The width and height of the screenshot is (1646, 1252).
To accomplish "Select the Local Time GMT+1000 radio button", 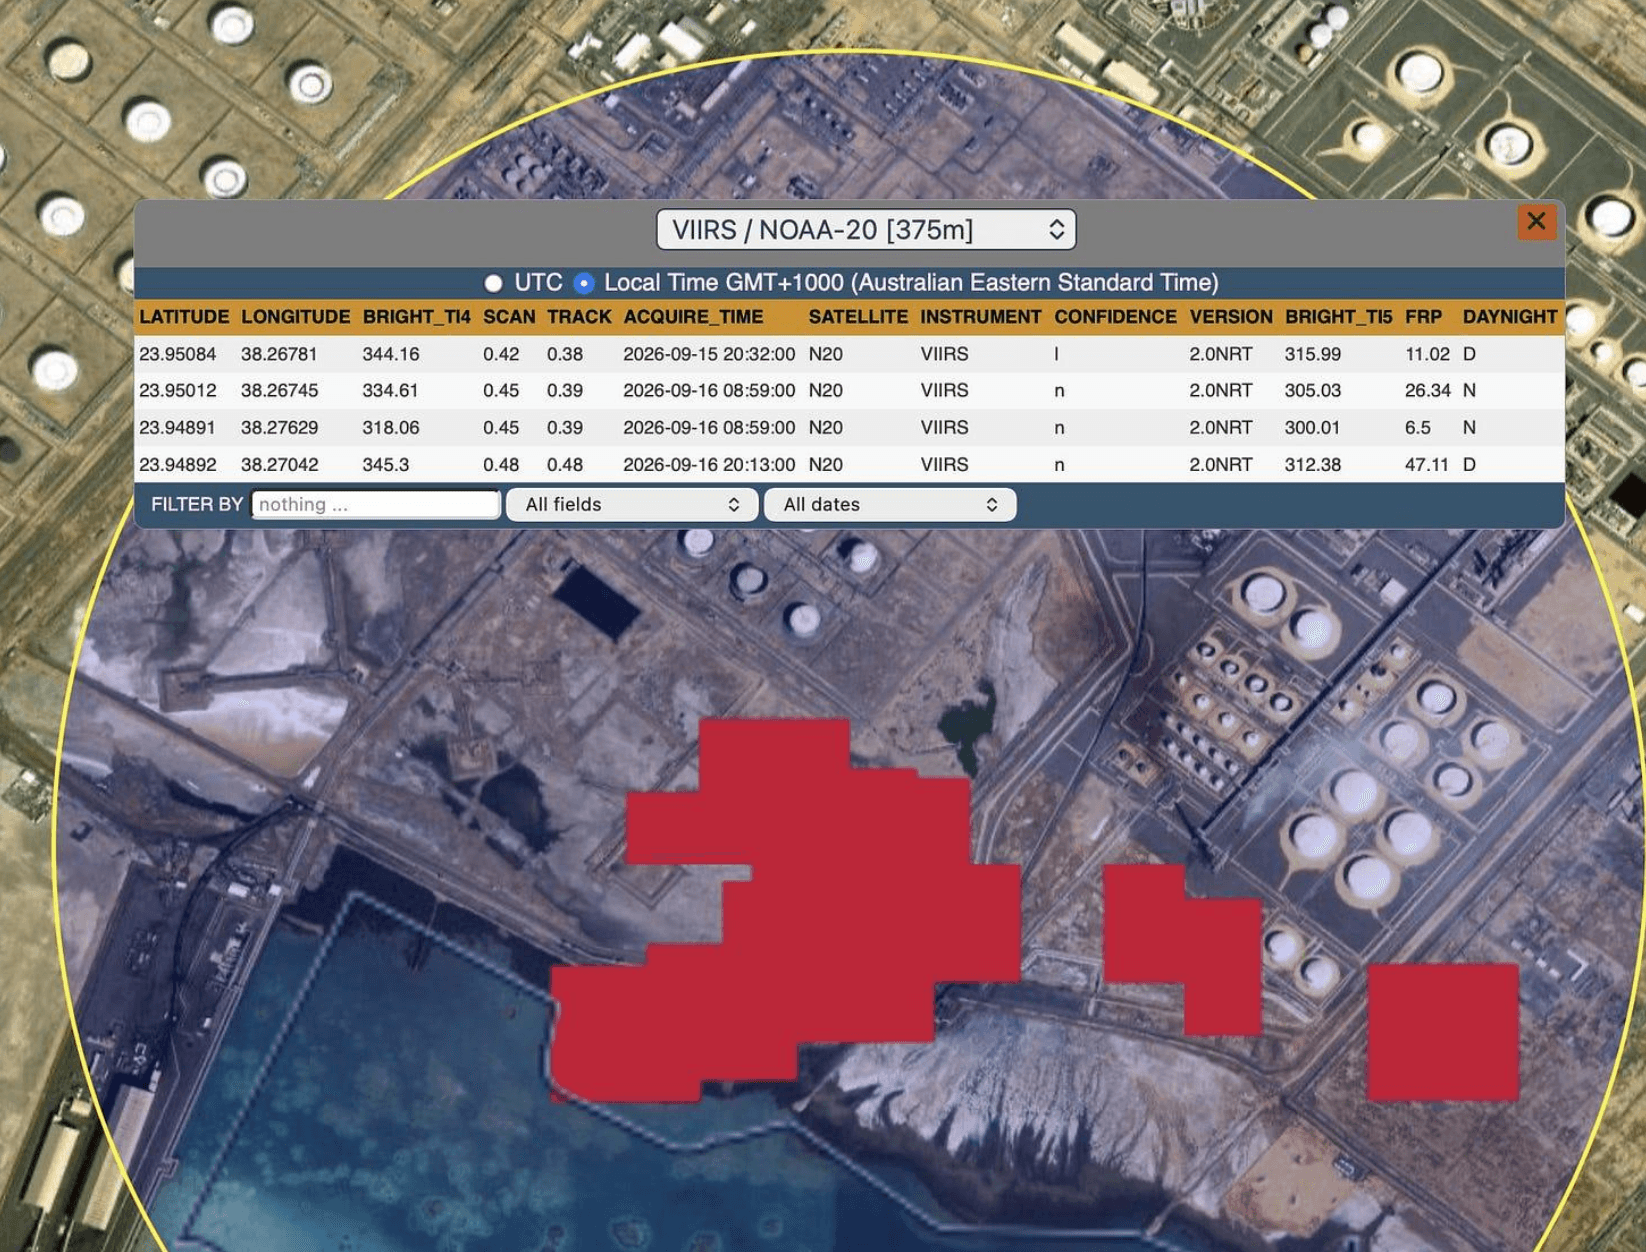I will coord(584,283).
